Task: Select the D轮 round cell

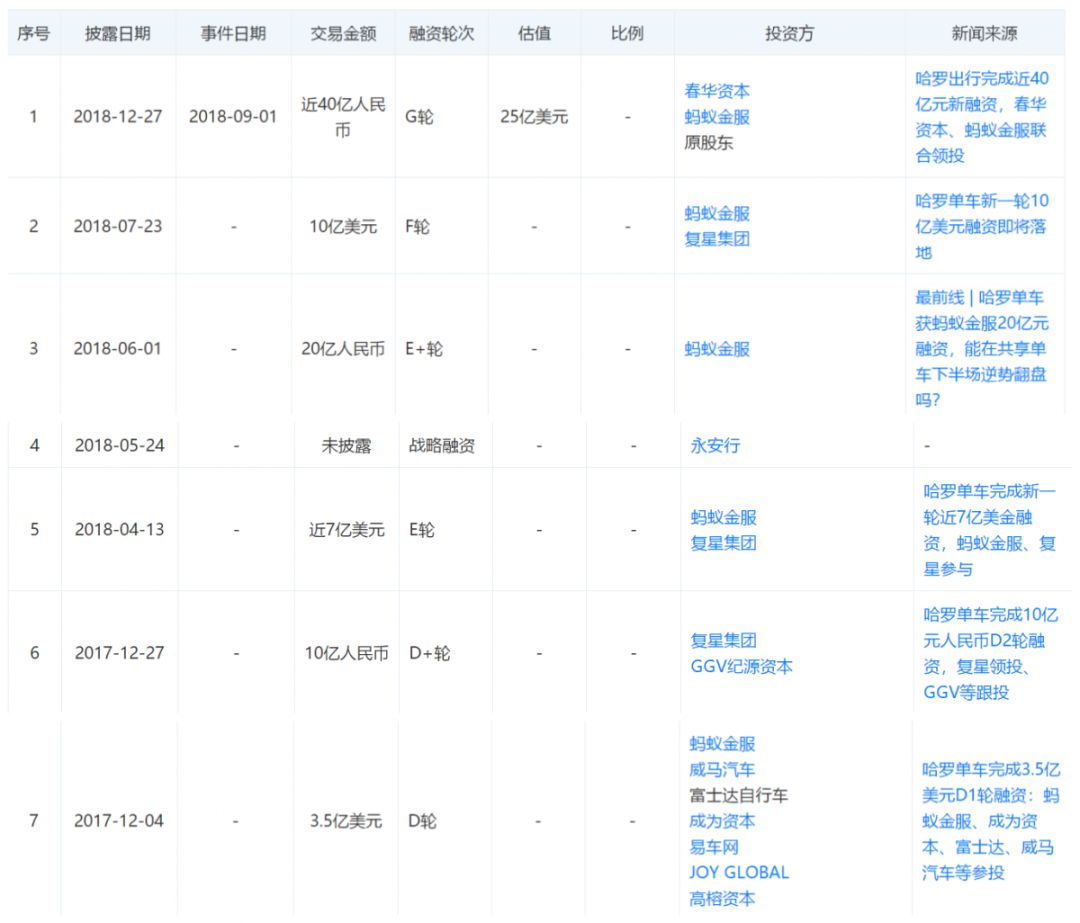Action: coord(422,821)
